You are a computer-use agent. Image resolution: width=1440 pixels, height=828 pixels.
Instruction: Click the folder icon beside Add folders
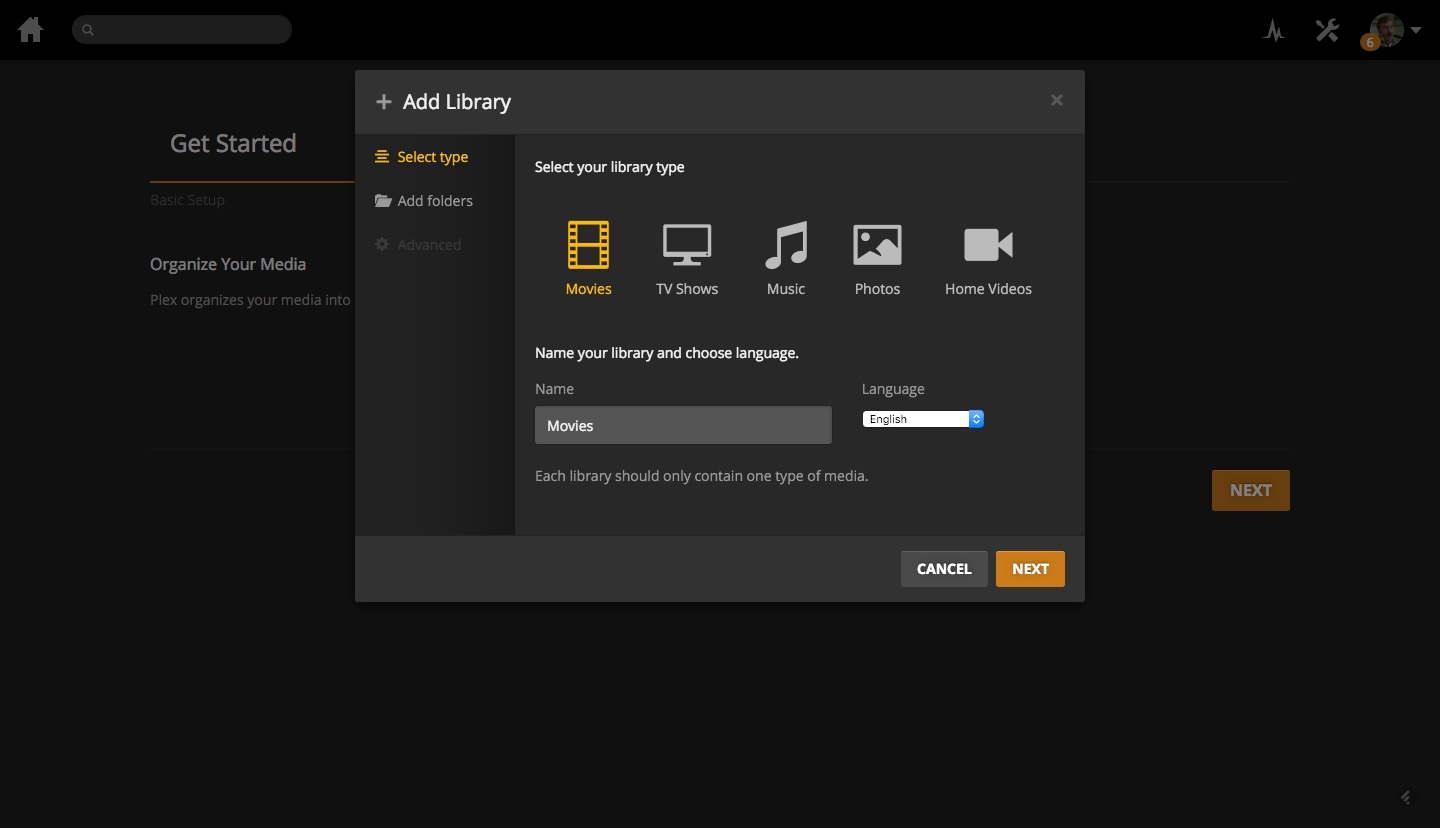tap(383, 201)
